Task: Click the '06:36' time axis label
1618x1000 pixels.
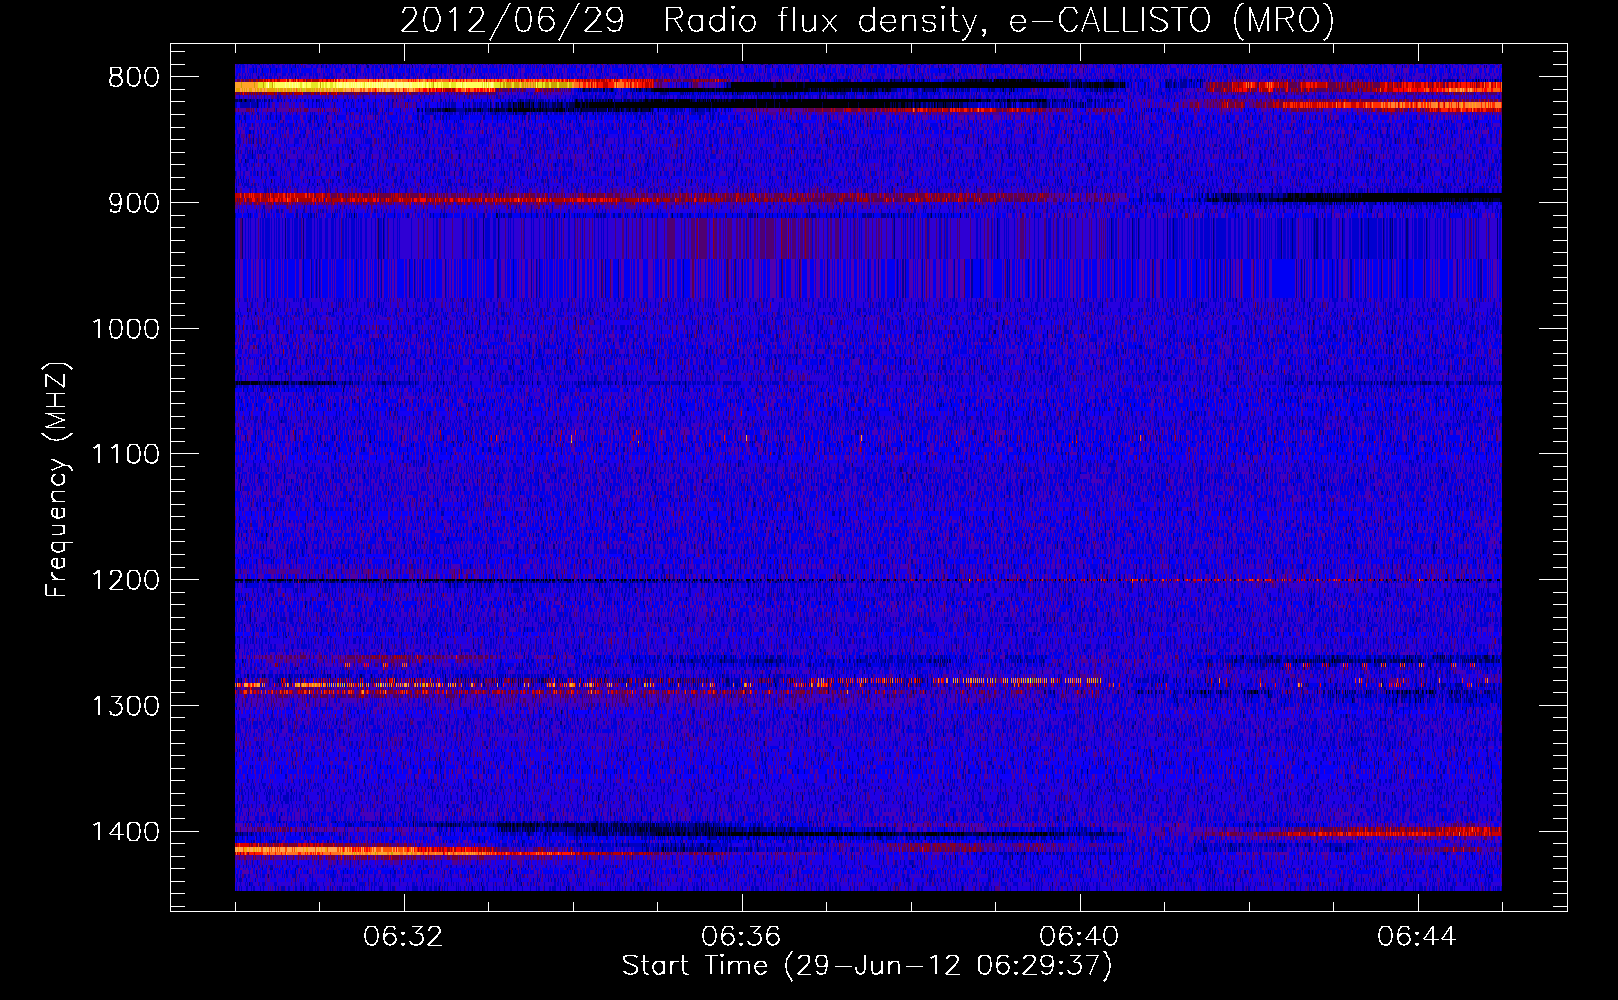Action: [x=741, y=937]
